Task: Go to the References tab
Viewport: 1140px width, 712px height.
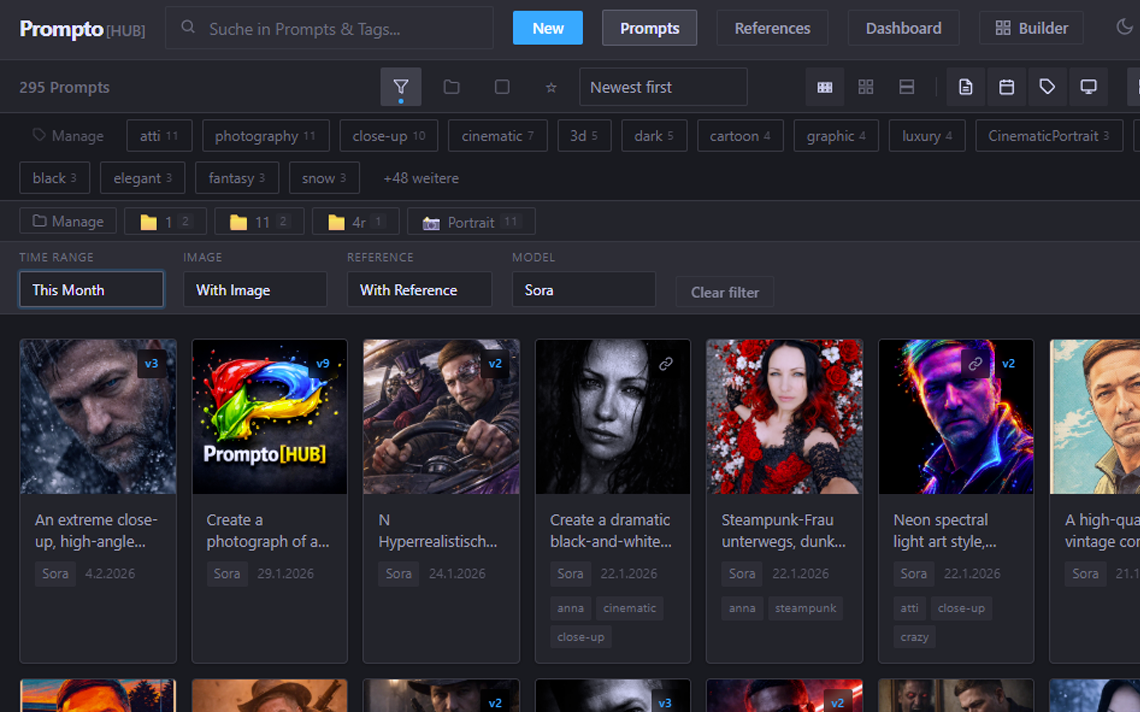Action: pos(772,28)
